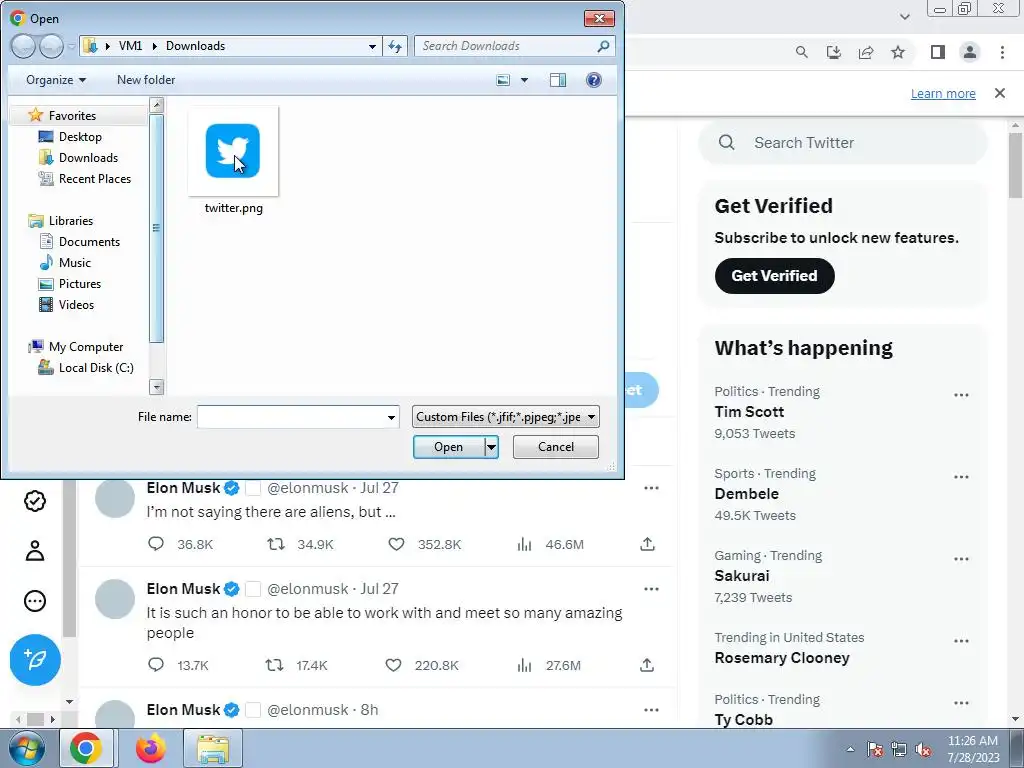This screenshot has height=768, width=1024.
Task: Open Pictures library
Action: 80,283
